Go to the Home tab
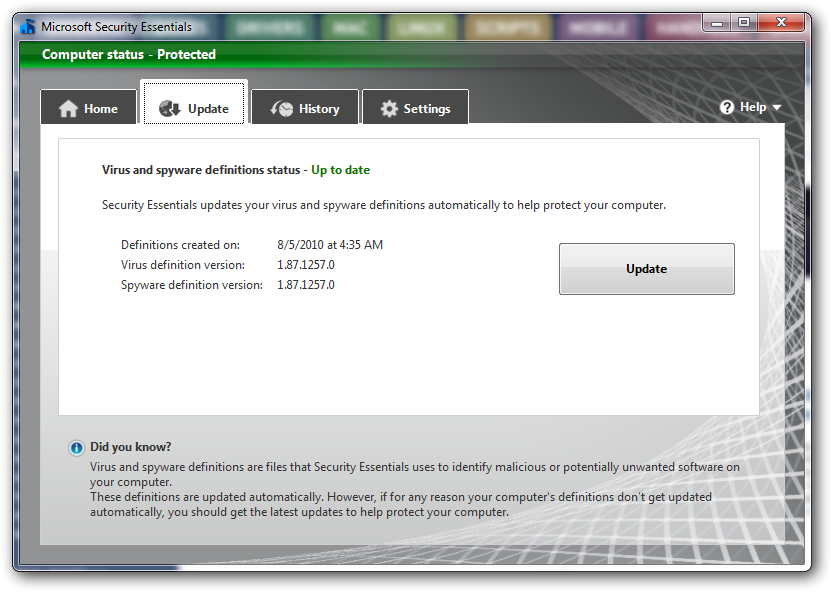This screenshot has height=592, width=832. click(89, 107)
